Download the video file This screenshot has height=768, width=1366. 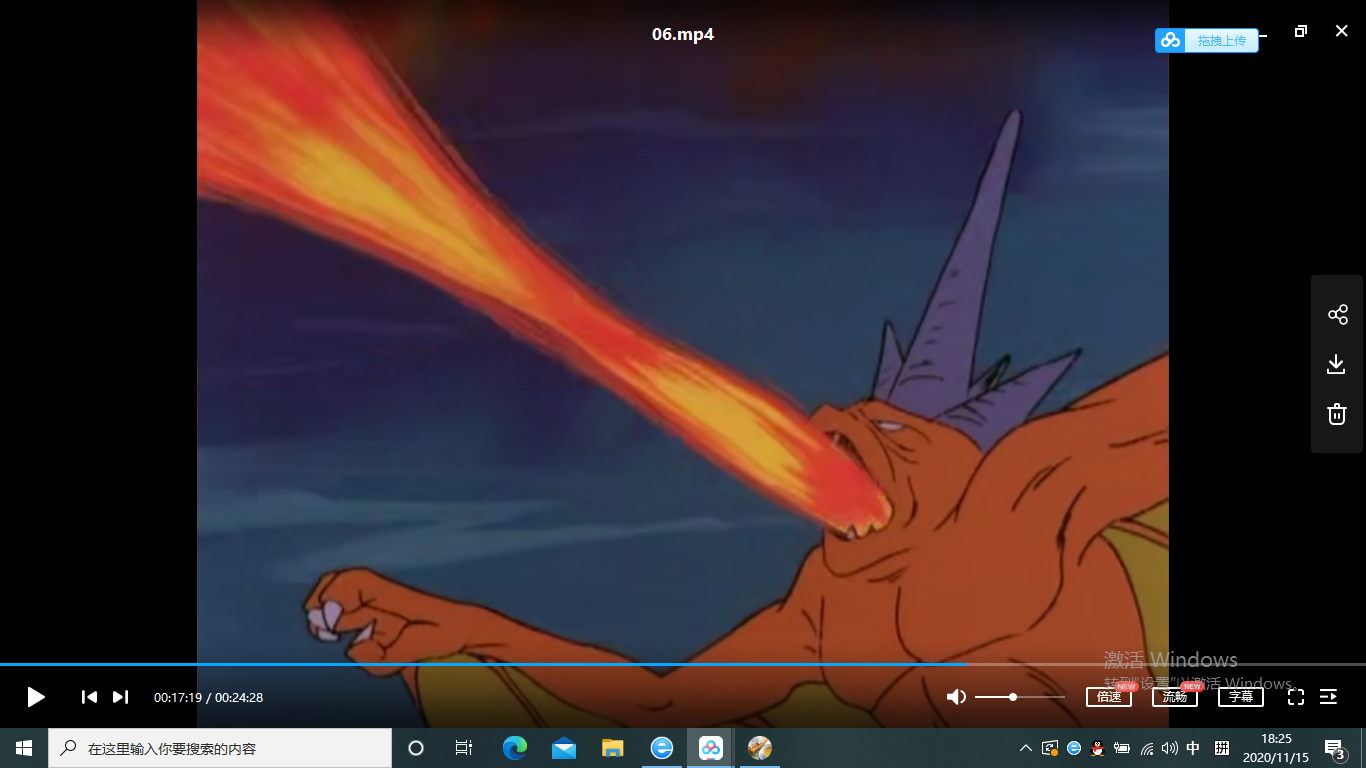coord(1337,364)
